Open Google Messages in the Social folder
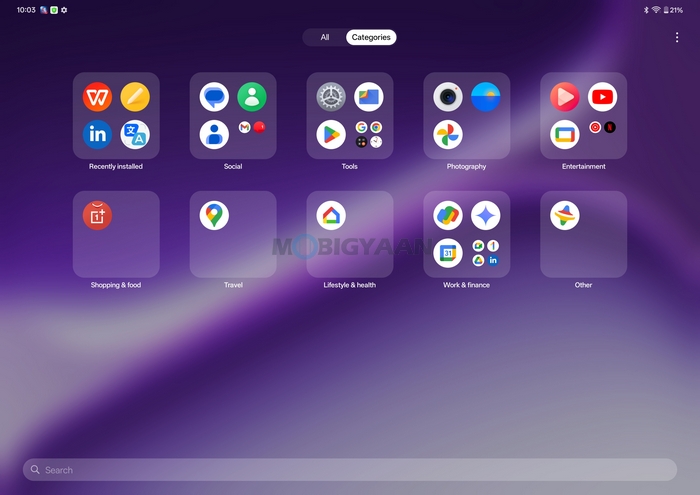 tap(214, 97)
